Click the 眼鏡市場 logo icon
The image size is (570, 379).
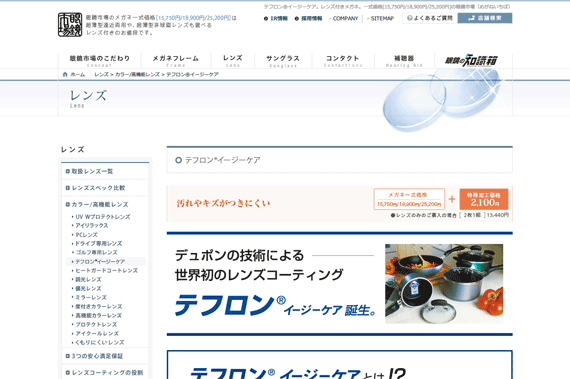click(x=70, y=25)
